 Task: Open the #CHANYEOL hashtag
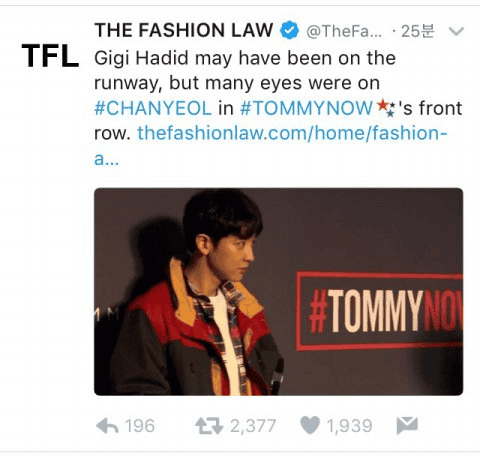coord(153,108)
